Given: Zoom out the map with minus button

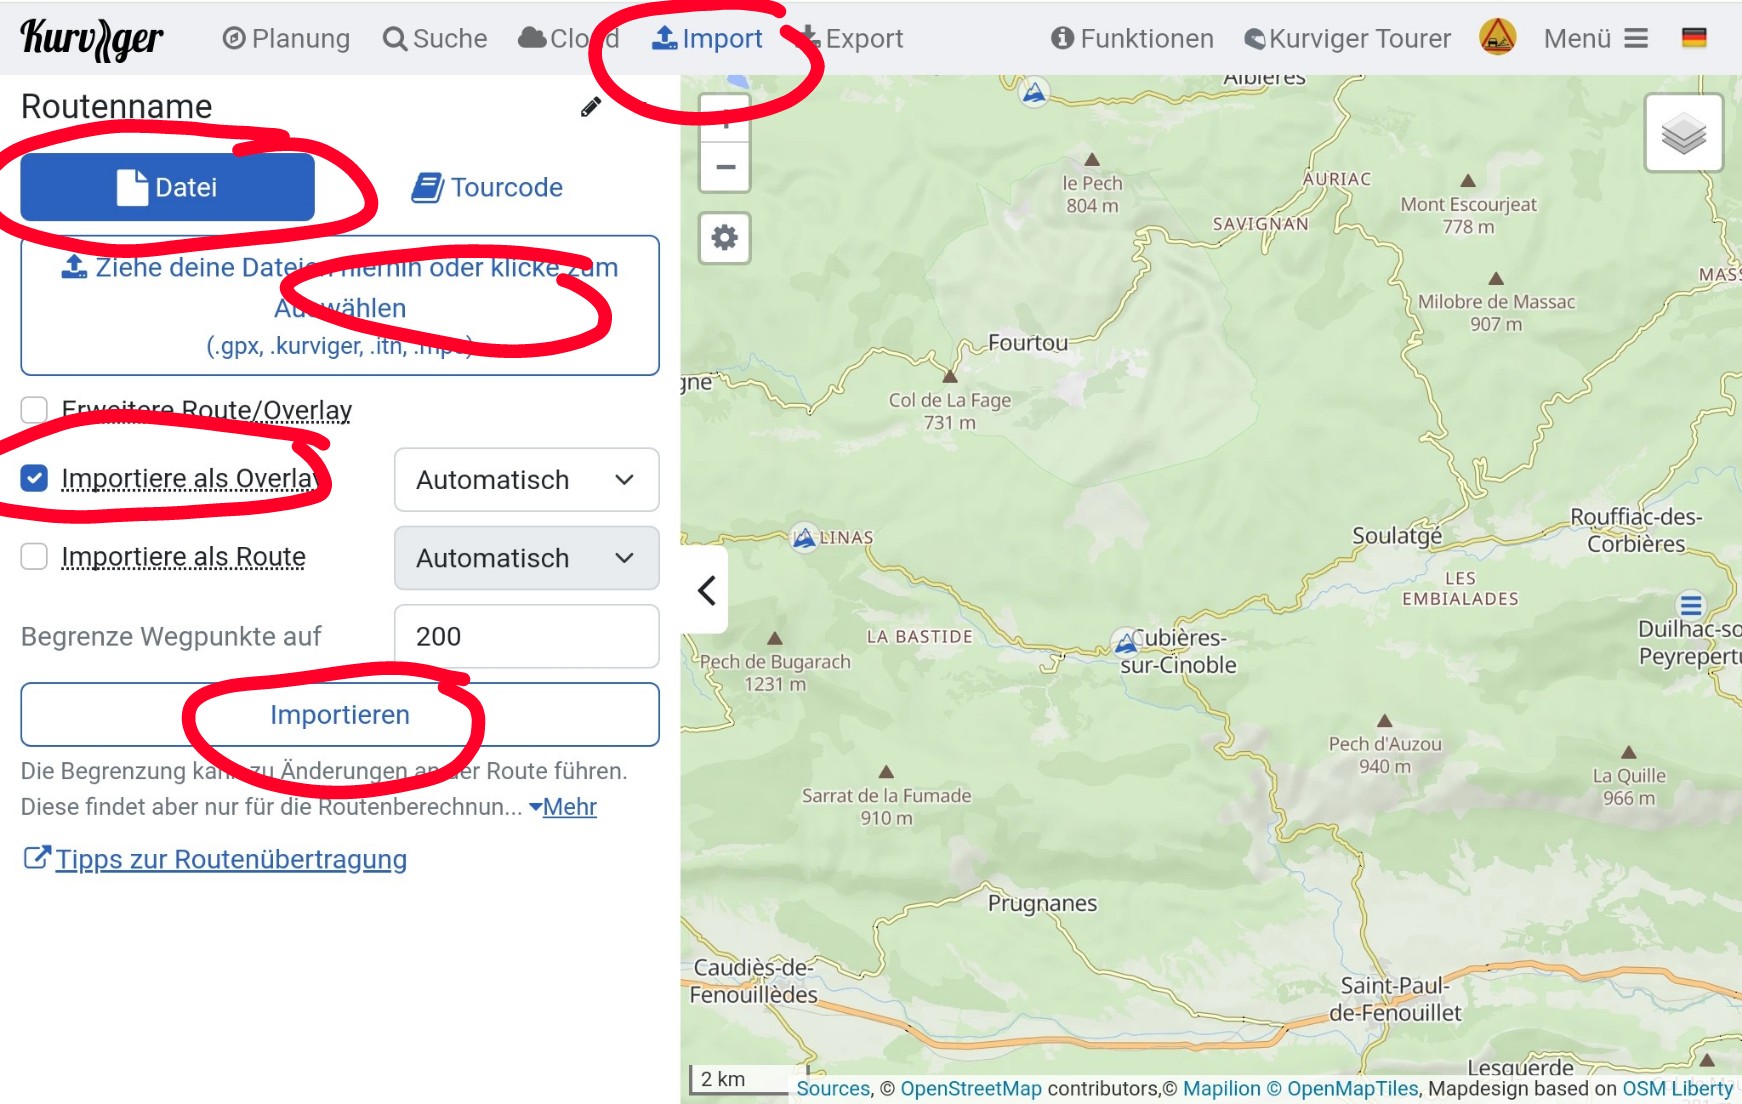Looking at the screenshot, I should 725,167.
